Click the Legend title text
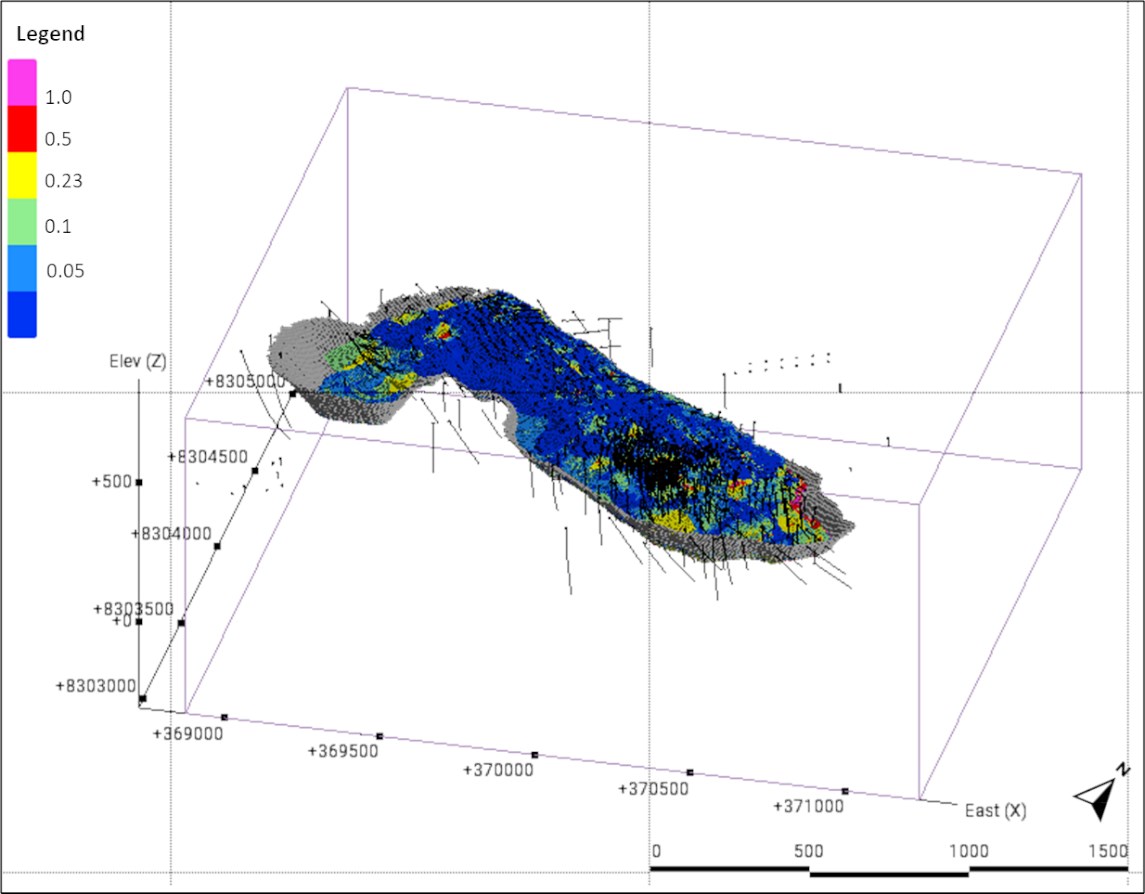Image resolution: width=1145 pixels, height=894 pixels. point(51,34)
